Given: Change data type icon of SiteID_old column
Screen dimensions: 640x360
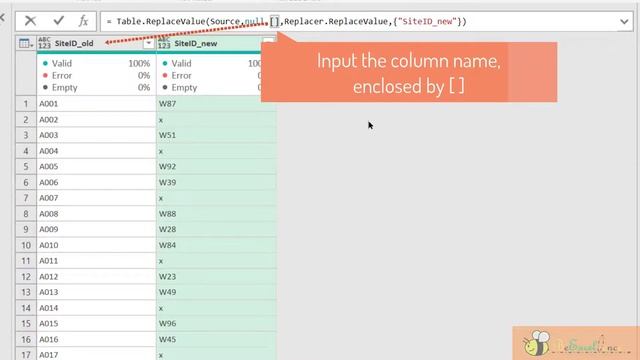Looking at the screenshot, I should click(44, 43).
